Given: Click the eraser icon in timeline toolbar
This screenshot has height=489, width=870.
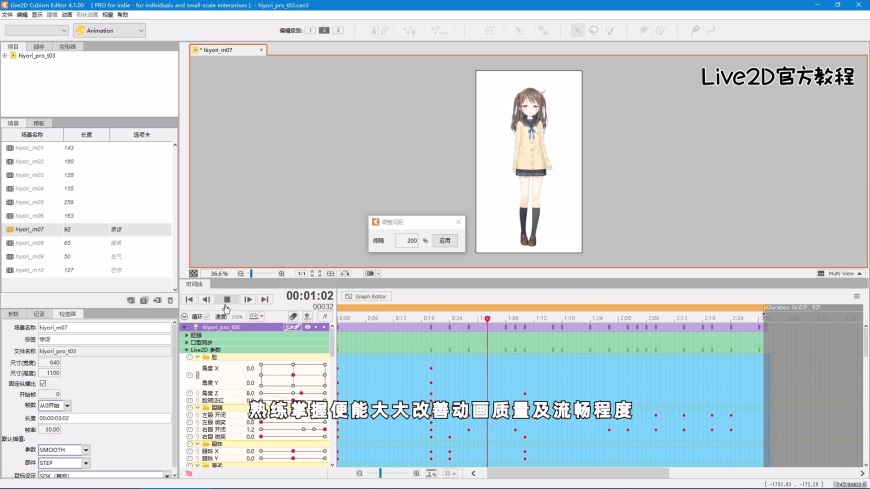Looking at the screenshot, I should [x=293, y=316].
